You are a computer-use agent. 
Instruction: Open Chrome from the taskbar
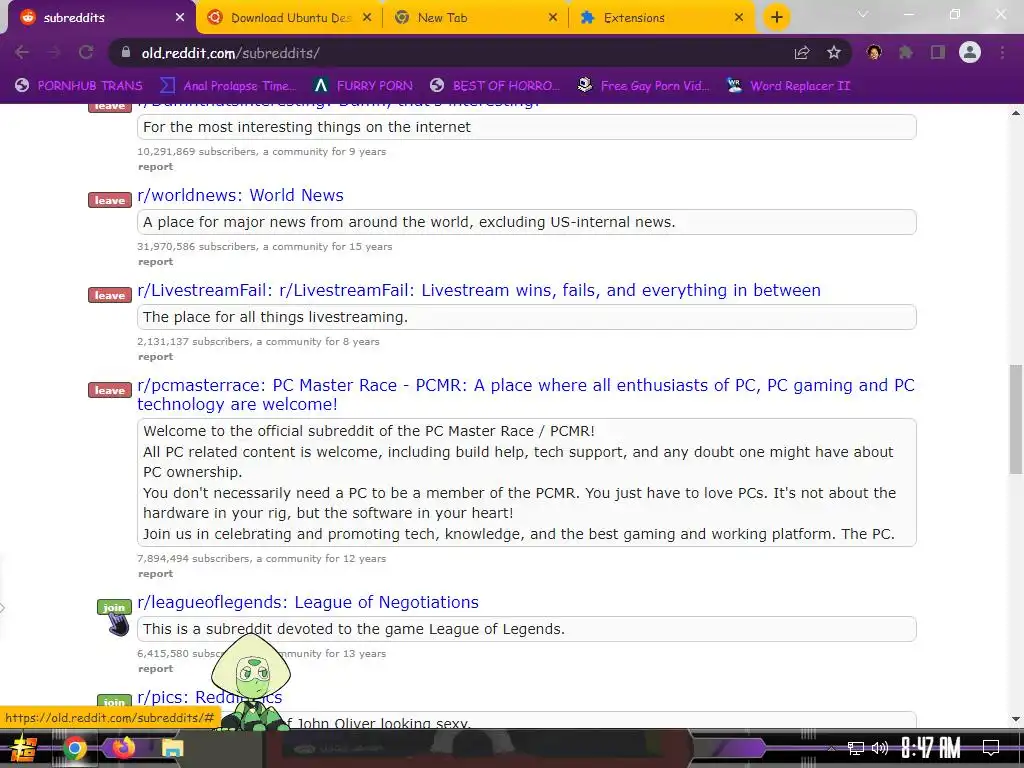74,748
